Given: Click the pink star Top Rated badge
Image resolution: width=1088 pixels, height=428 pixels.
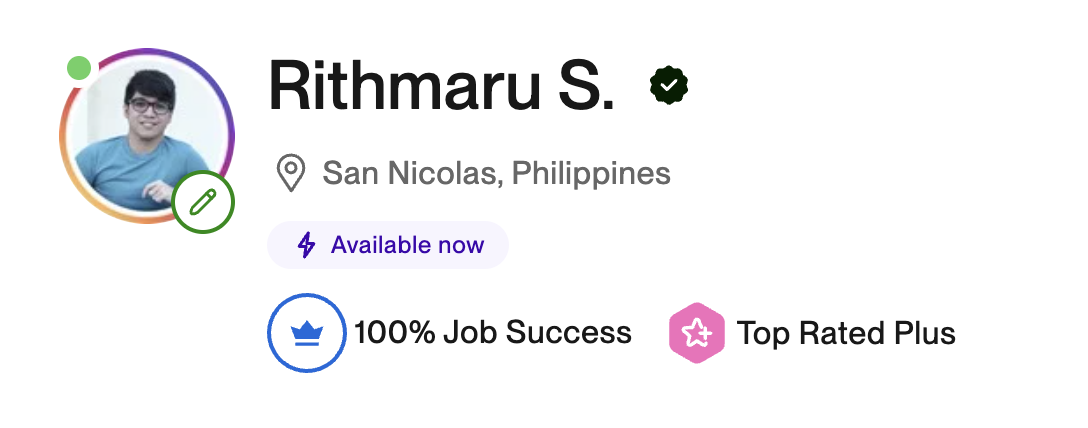Looking at the screenshot, I should (696, 333).
